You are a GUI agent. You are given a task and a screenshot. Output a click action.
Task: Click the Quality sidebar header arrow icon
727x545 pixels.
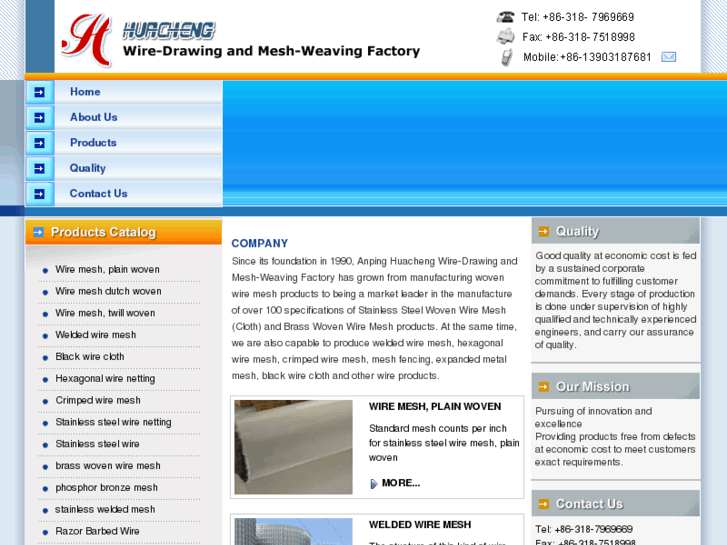tap(543, 231)
